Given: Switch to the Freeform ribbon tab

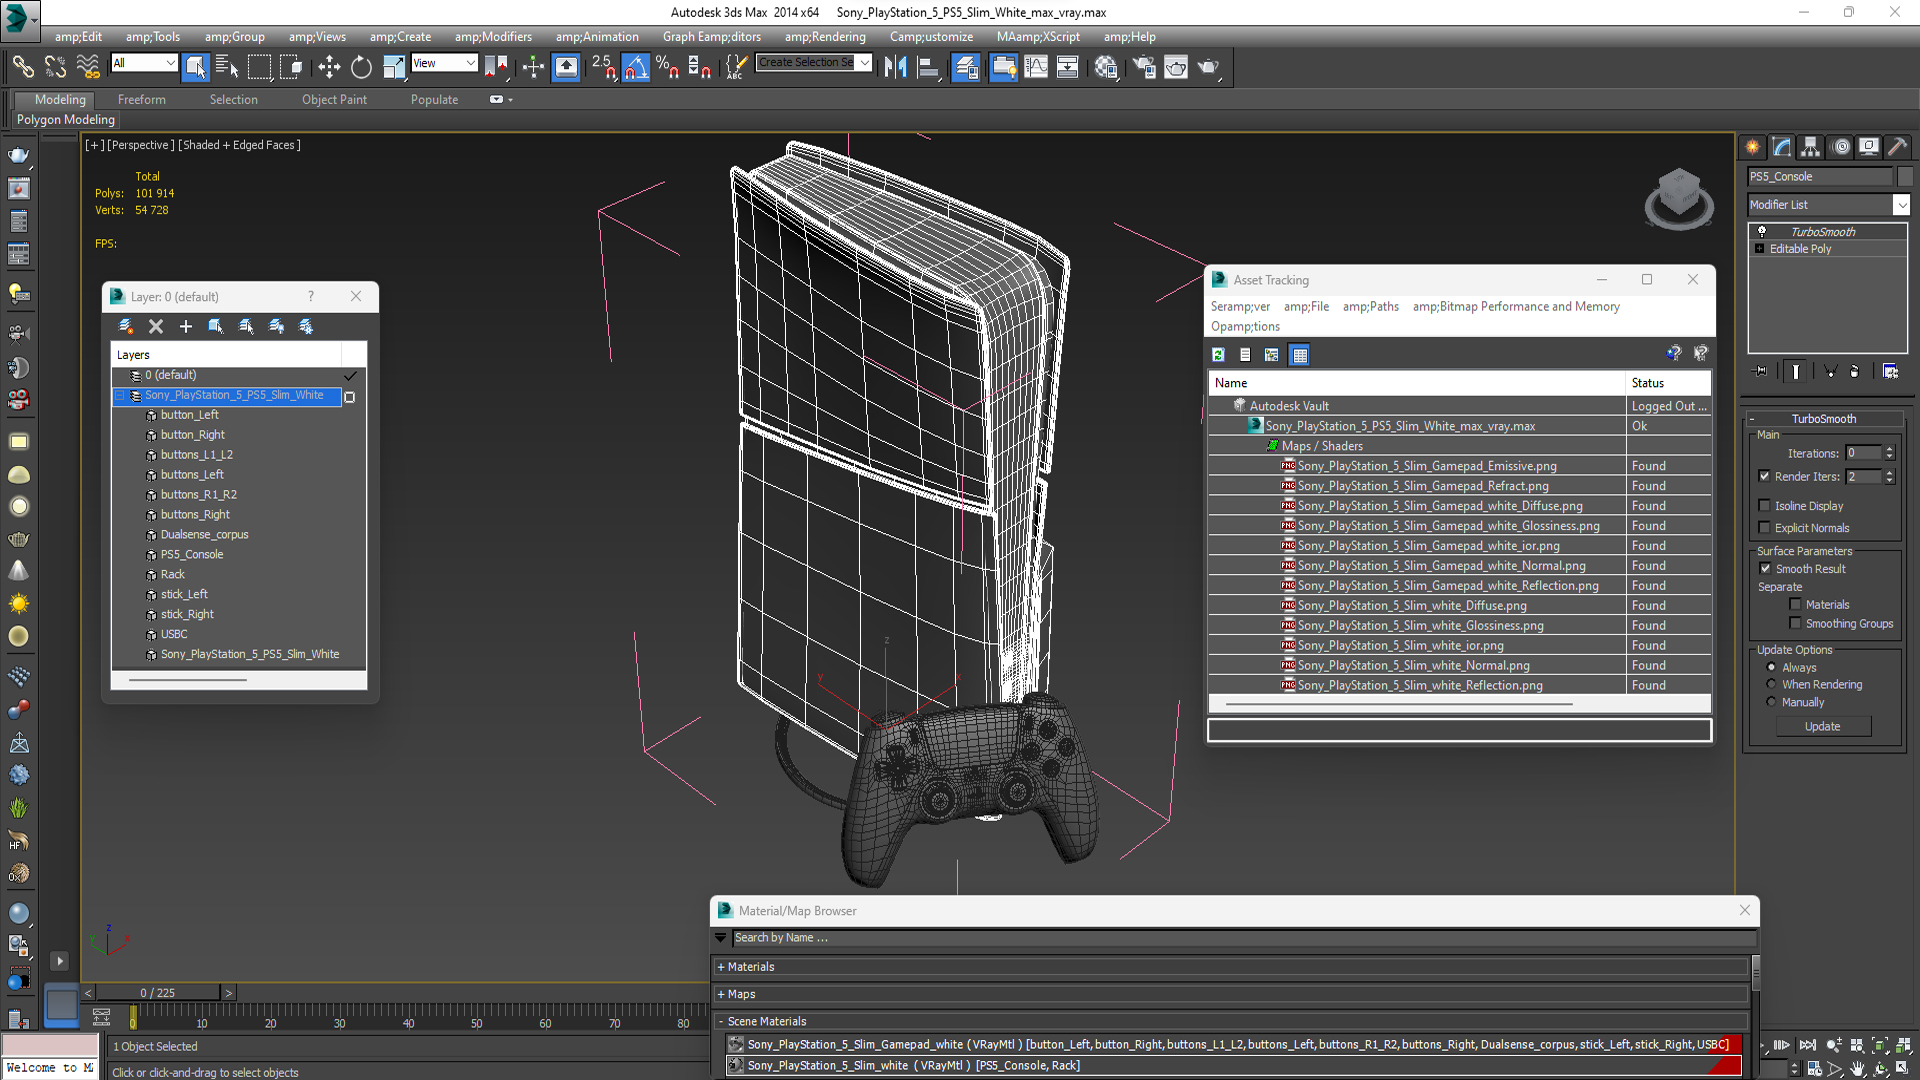Looking at the screenshot, I should click(141, 100).
